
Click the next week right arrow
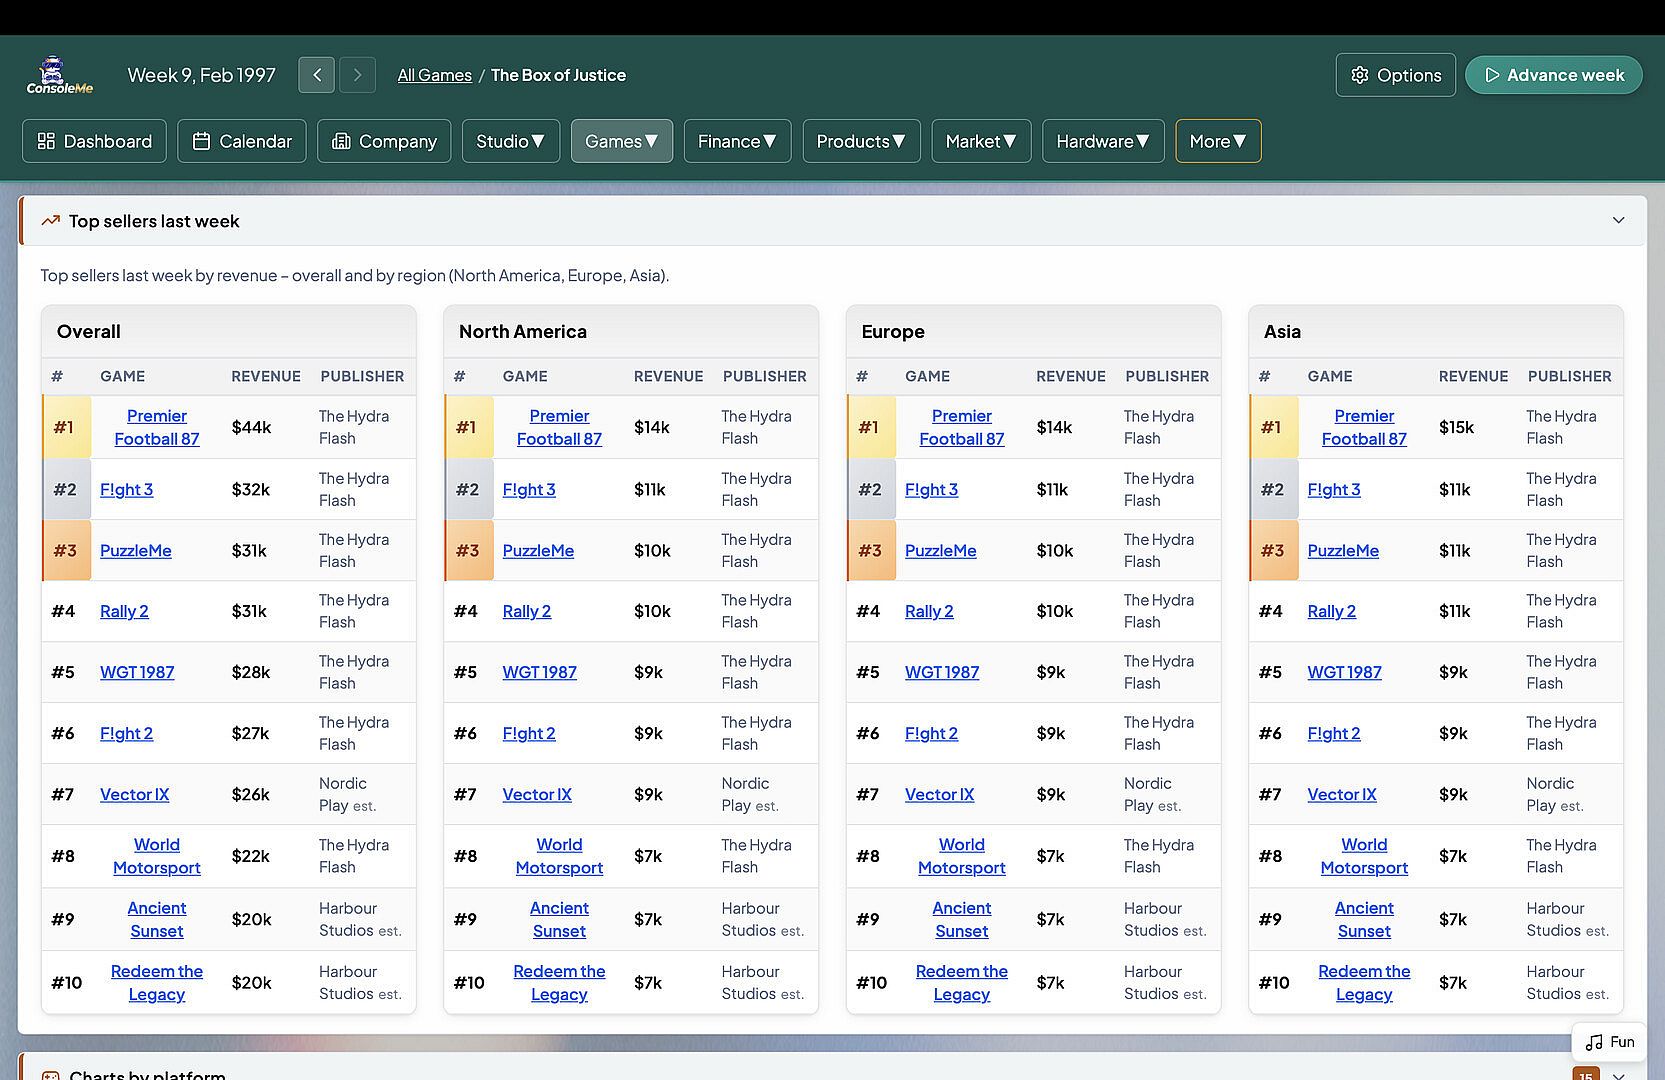(357, 75)
